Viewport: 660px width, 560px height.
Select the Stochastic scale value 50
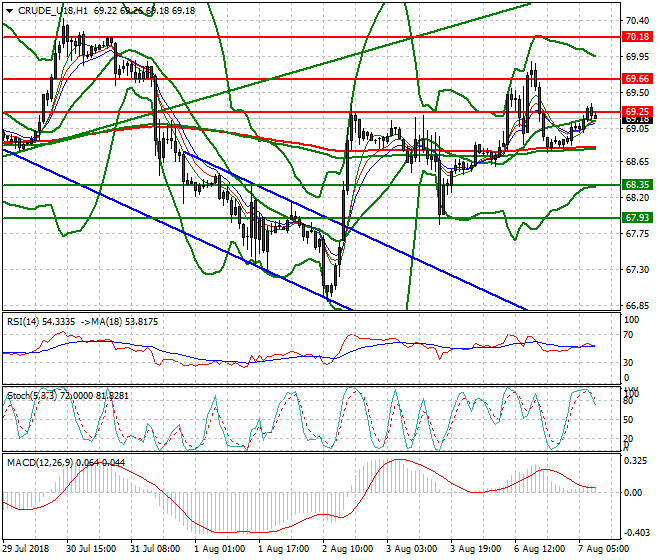628,420
